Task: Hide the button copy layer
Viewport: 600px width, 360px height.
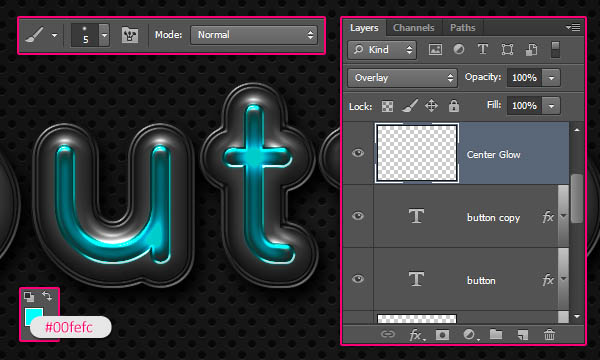Action: pyautogui.click(x=358, y=216)
